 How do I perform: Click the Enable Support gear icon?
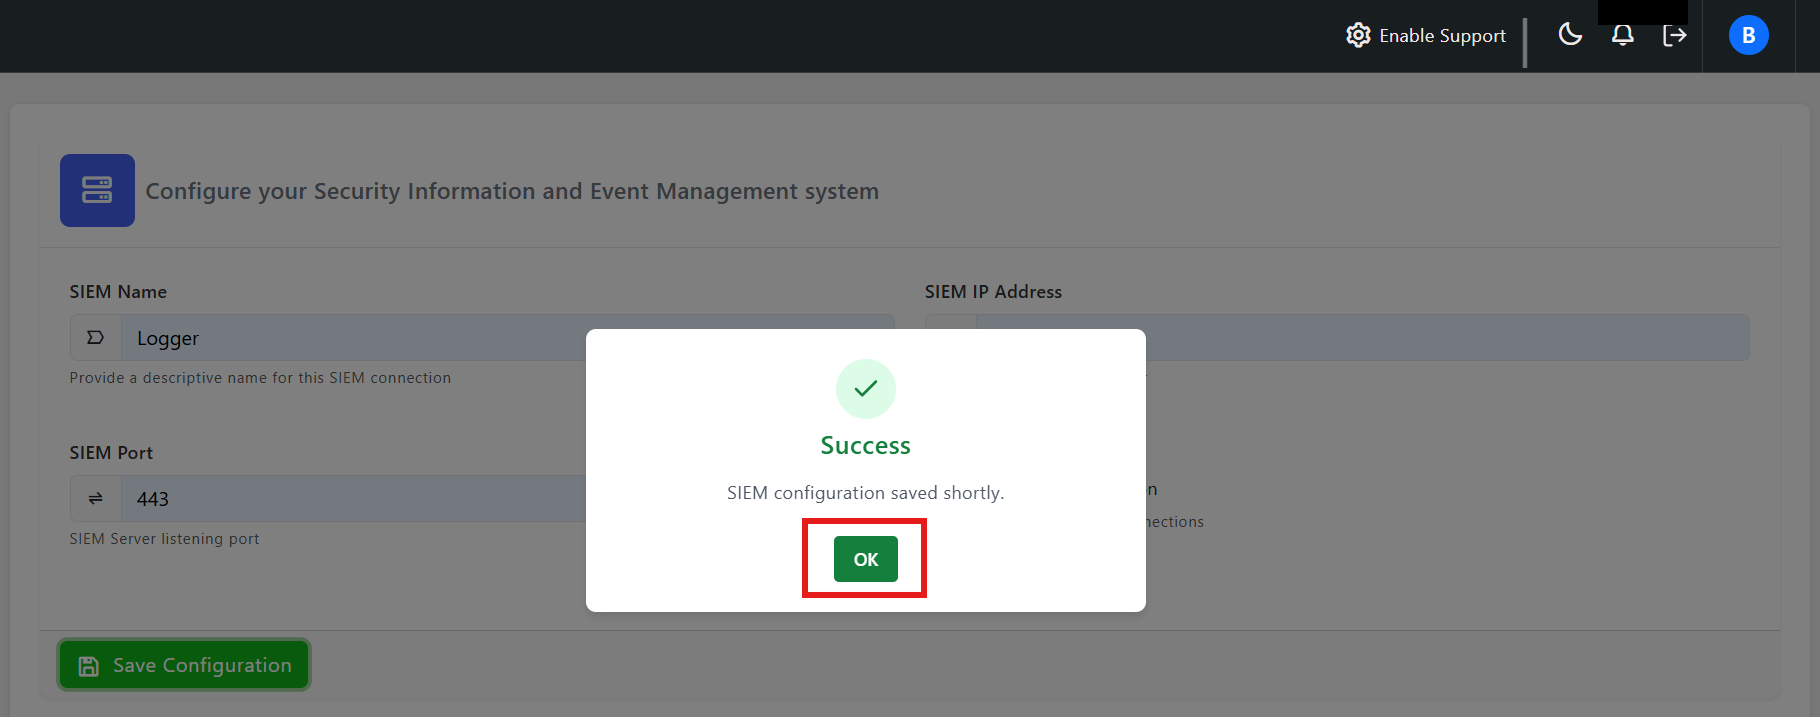(1357, 36)
